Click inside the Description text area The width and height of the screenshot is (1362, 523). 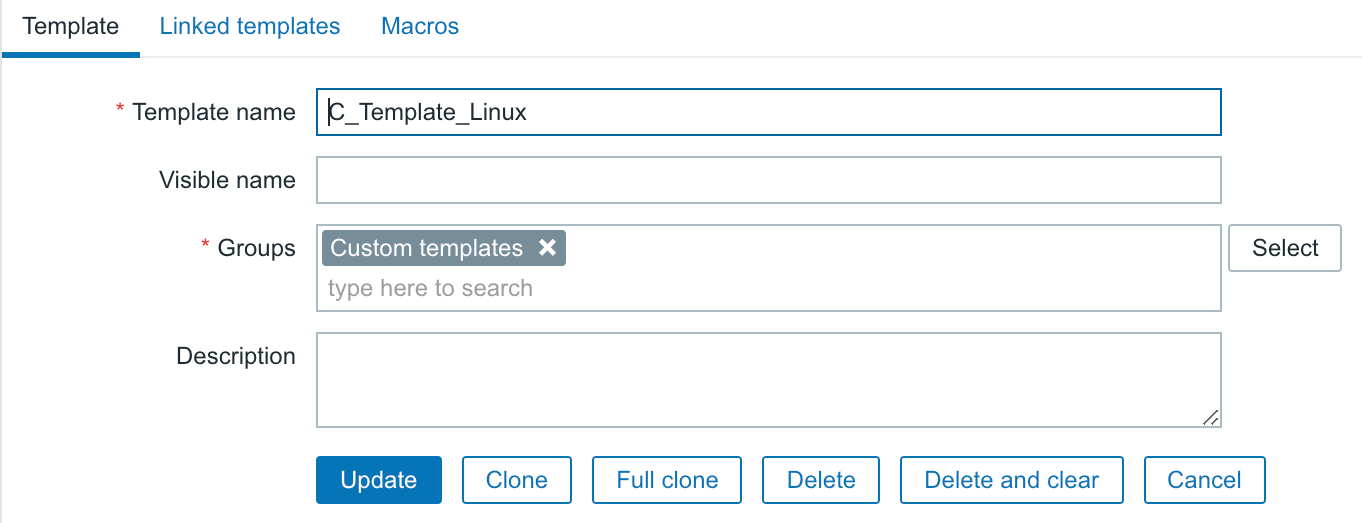[769, 380]
